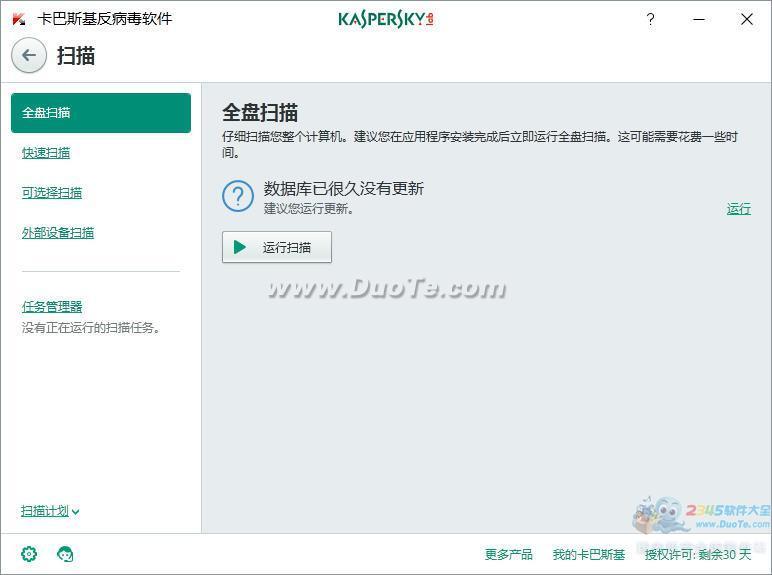772x575 pixels.
Task: Click 授权许可: 剩余30 天 link
Action: pos(698,554)
